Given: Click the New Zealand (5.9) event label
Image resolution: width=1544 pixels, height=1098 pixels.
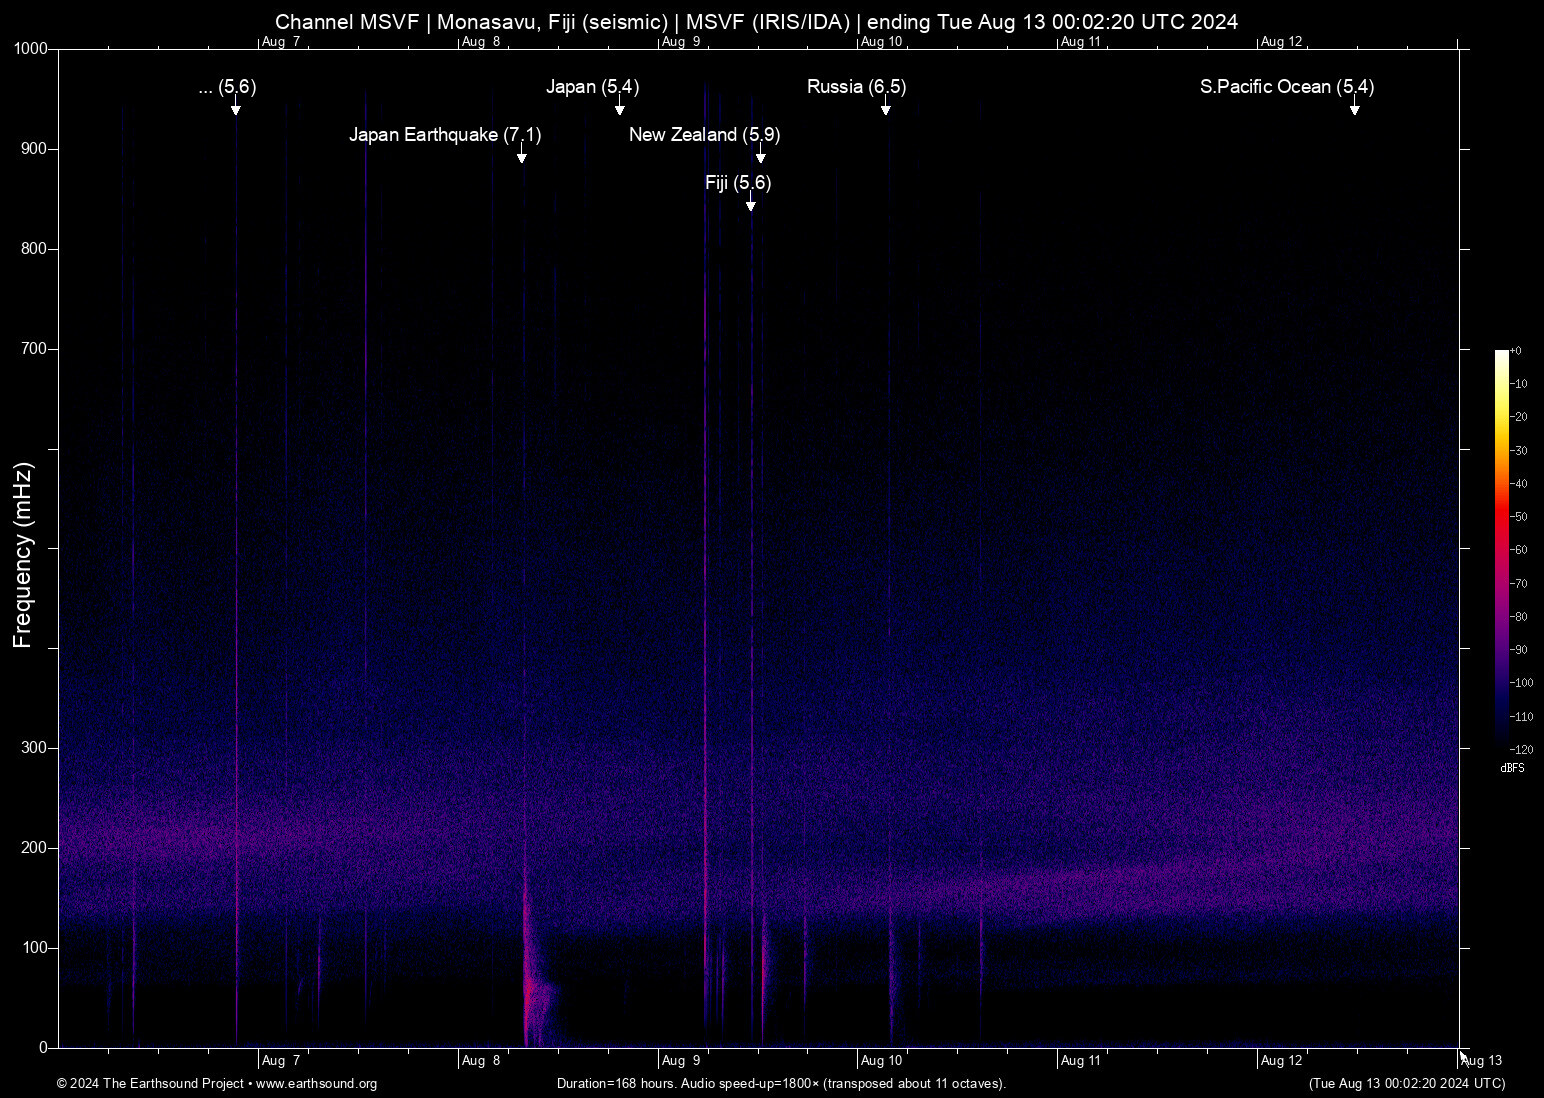Looking at the screenshot, I should 704,135.
